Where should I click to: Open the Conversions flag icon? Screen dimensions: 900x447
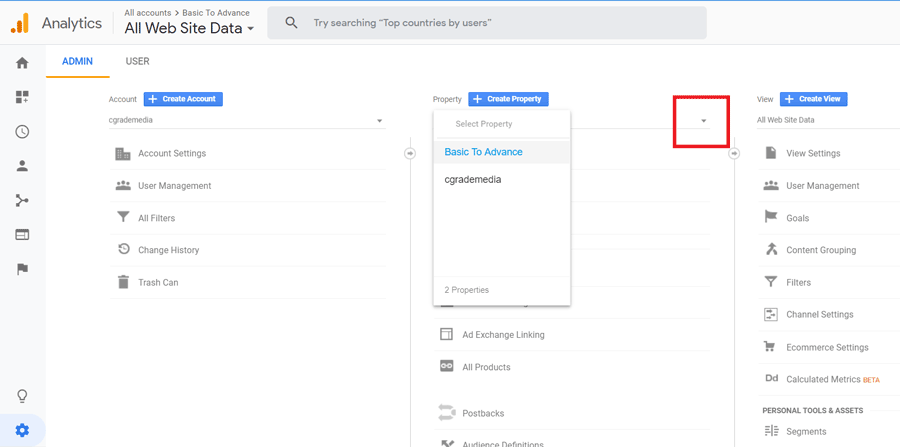point(22,269)
